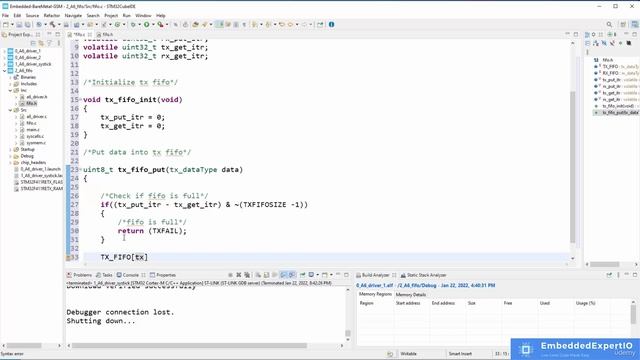Screen dimensions: 640x360
Task: Collapse the Inc folder
Action: click(10, 90)
